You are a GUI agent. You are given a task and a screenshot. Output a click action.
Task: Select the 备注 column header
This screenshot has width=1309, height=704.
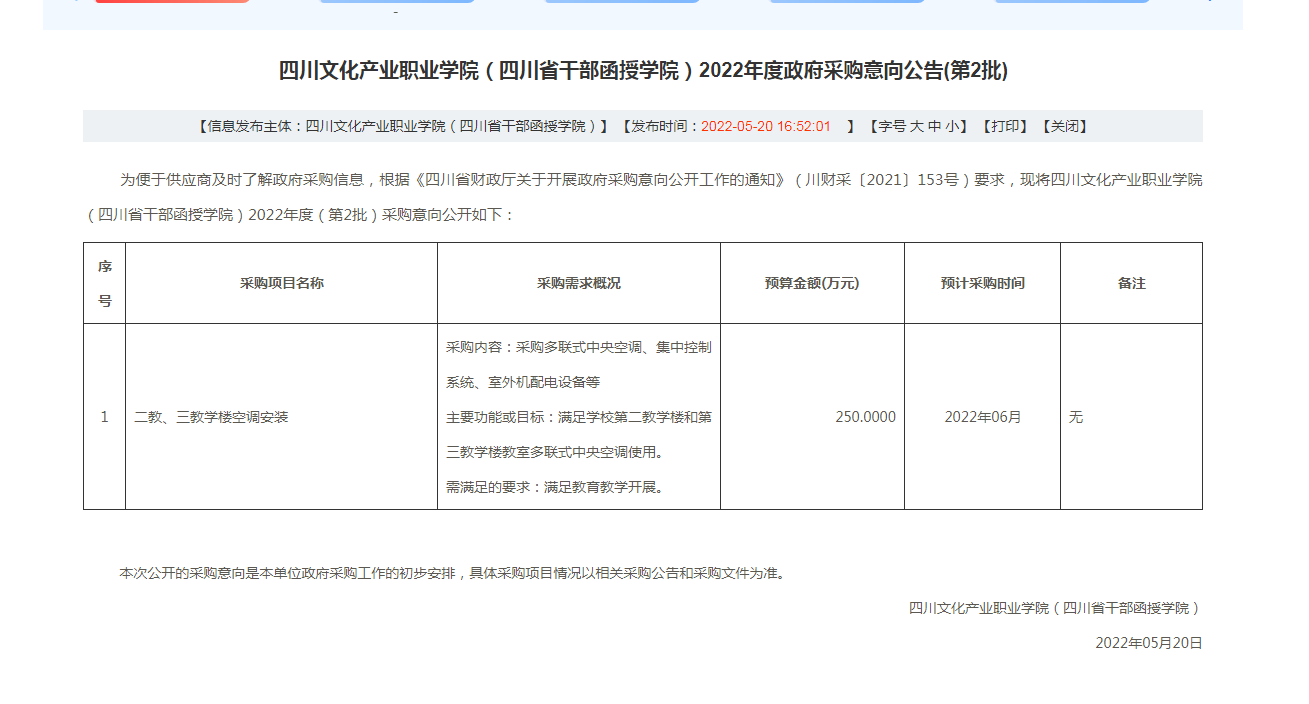tap(1131, 283)
